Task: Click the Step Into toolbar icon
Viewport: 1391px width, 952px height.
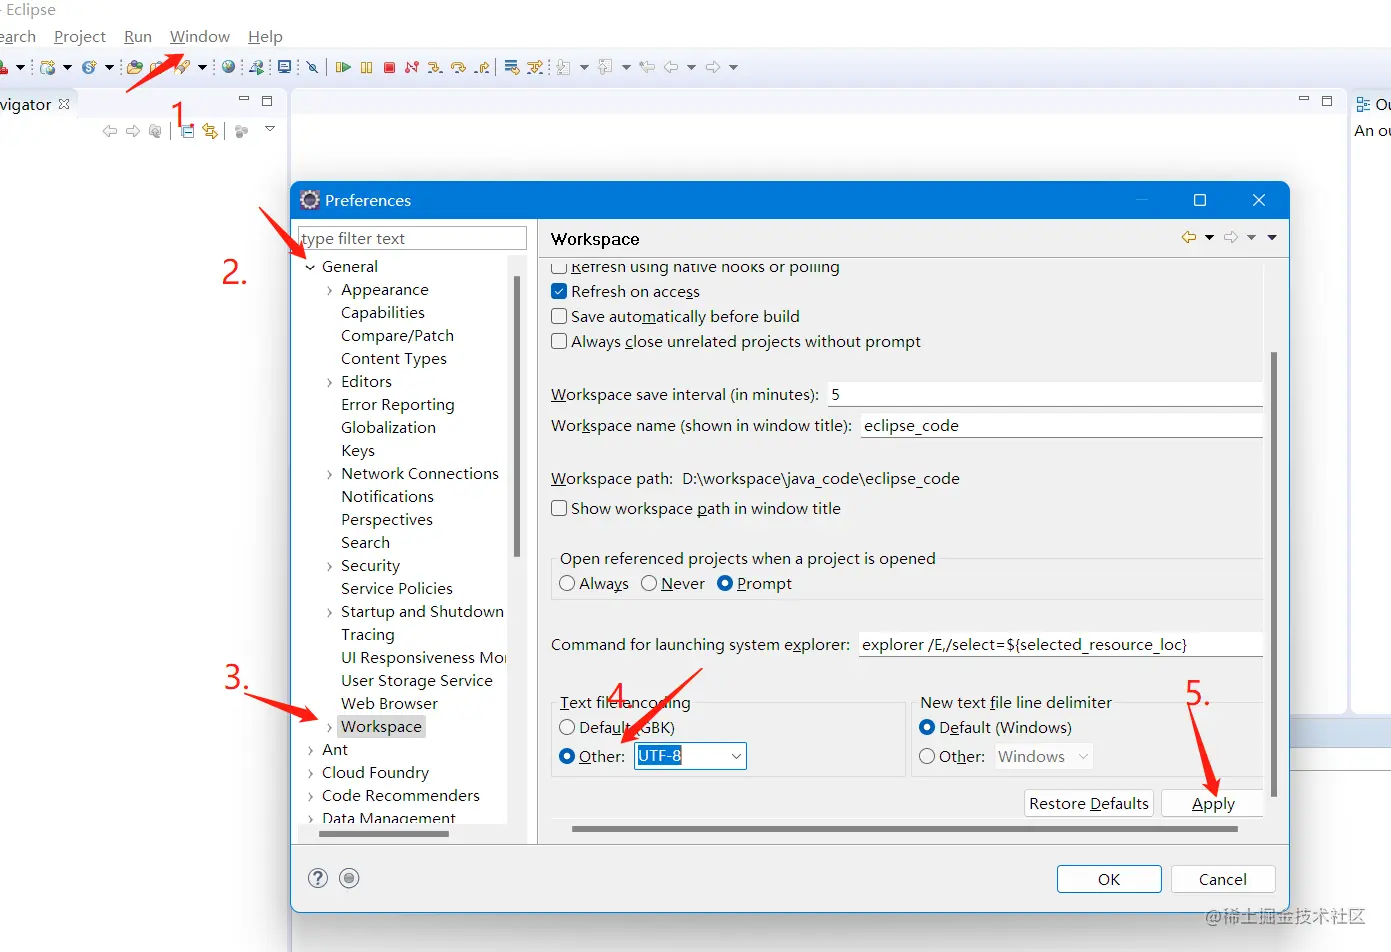Action: 435,67
